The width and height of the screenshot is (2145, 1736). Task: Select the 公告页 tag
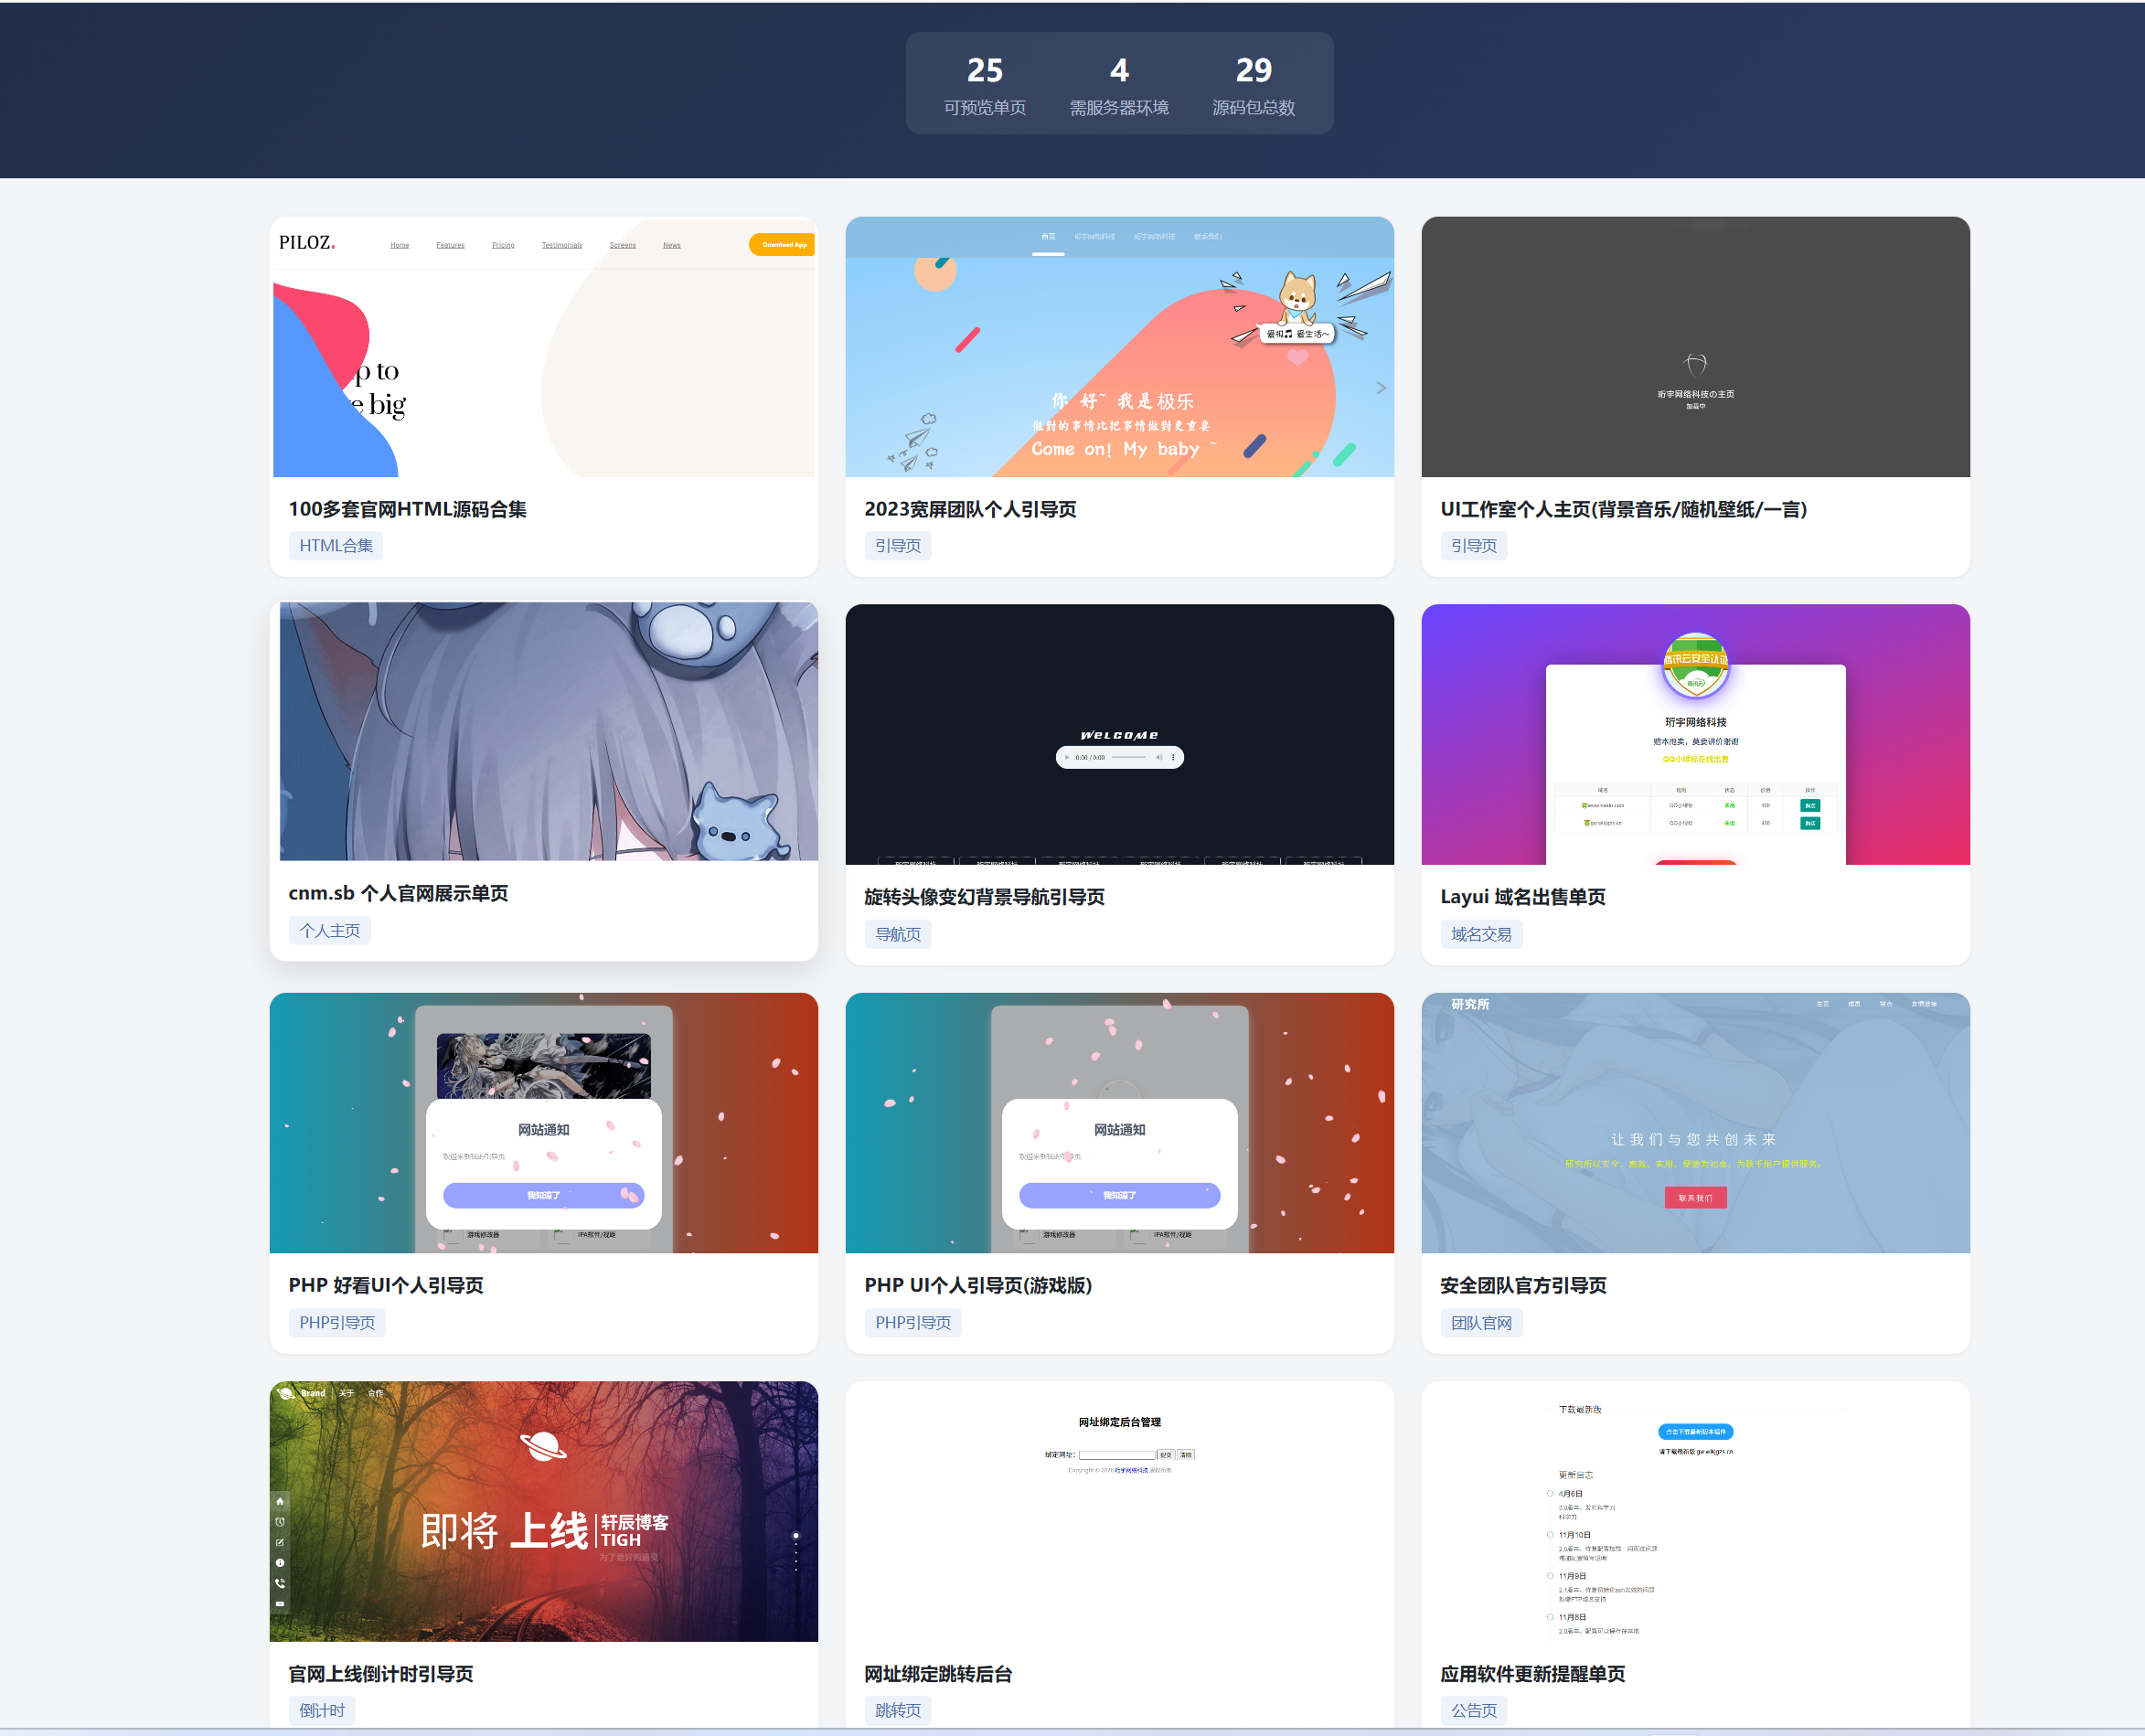[x=1474, y=1711]
